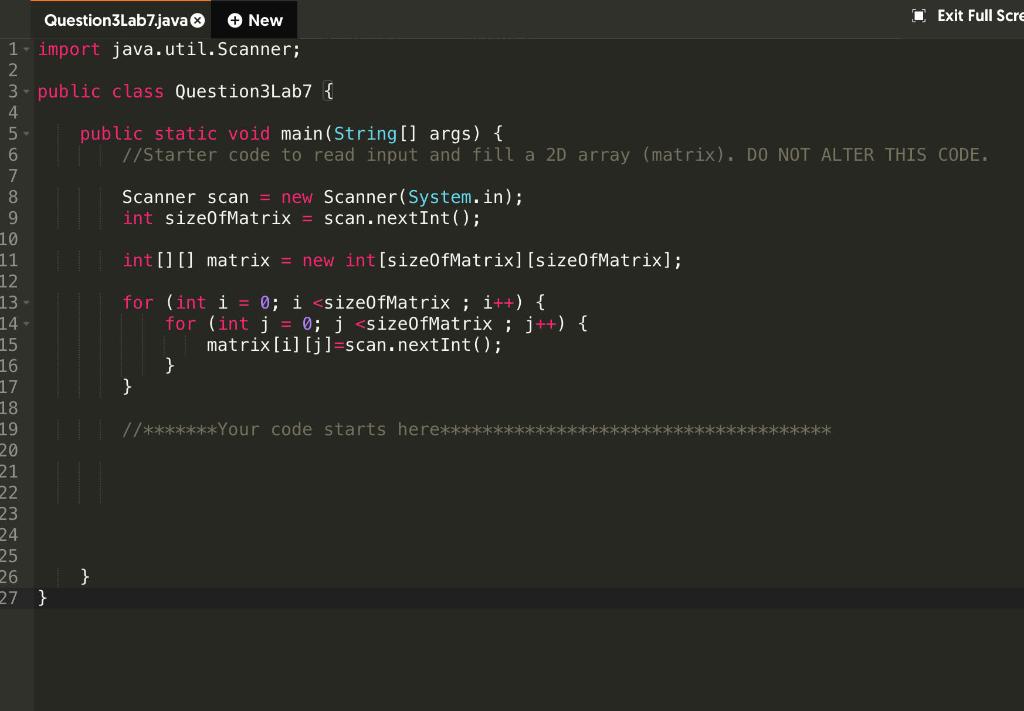This screenshot has height=711, width=1024.
Task: Click line number 19 in the gutter
Action: tap(9, 430)
